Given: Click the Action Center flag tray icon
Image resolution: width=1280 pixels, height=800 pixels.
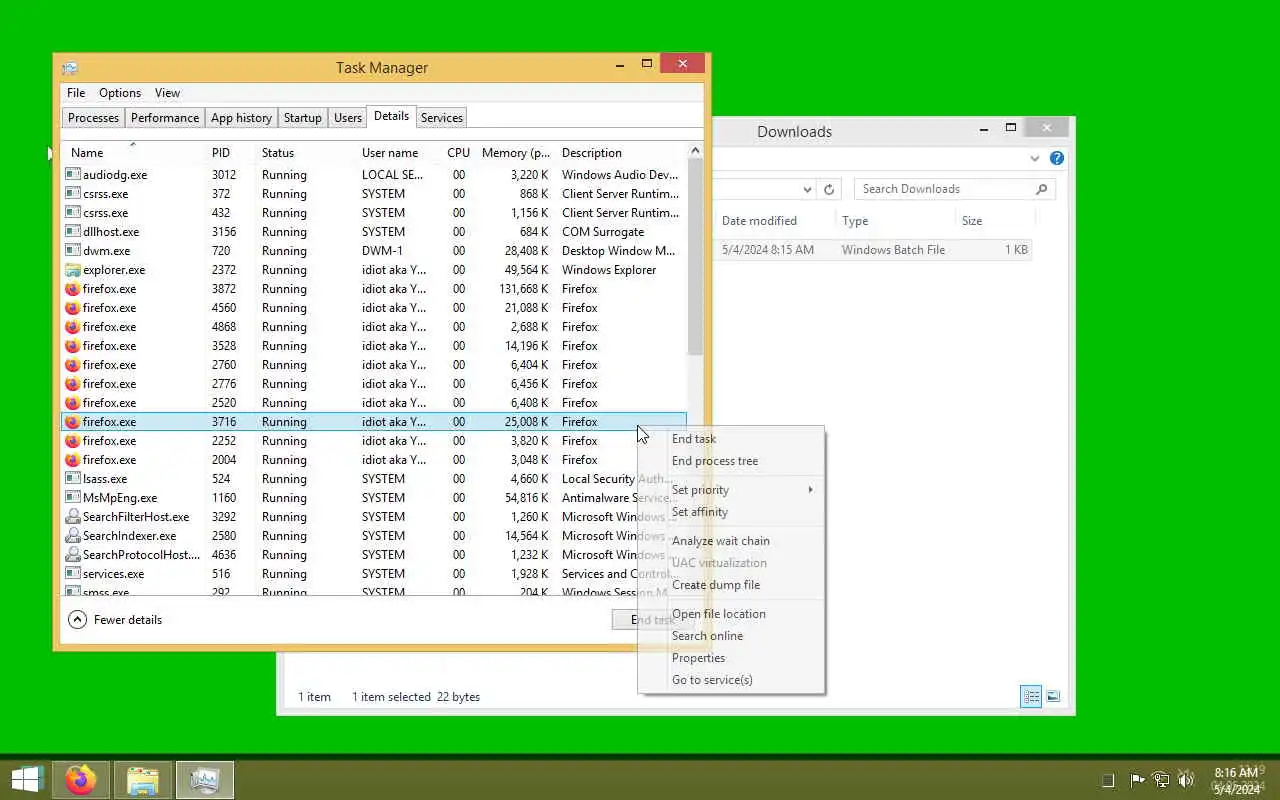Looking at the screenshot, I should pos(1137,780).
